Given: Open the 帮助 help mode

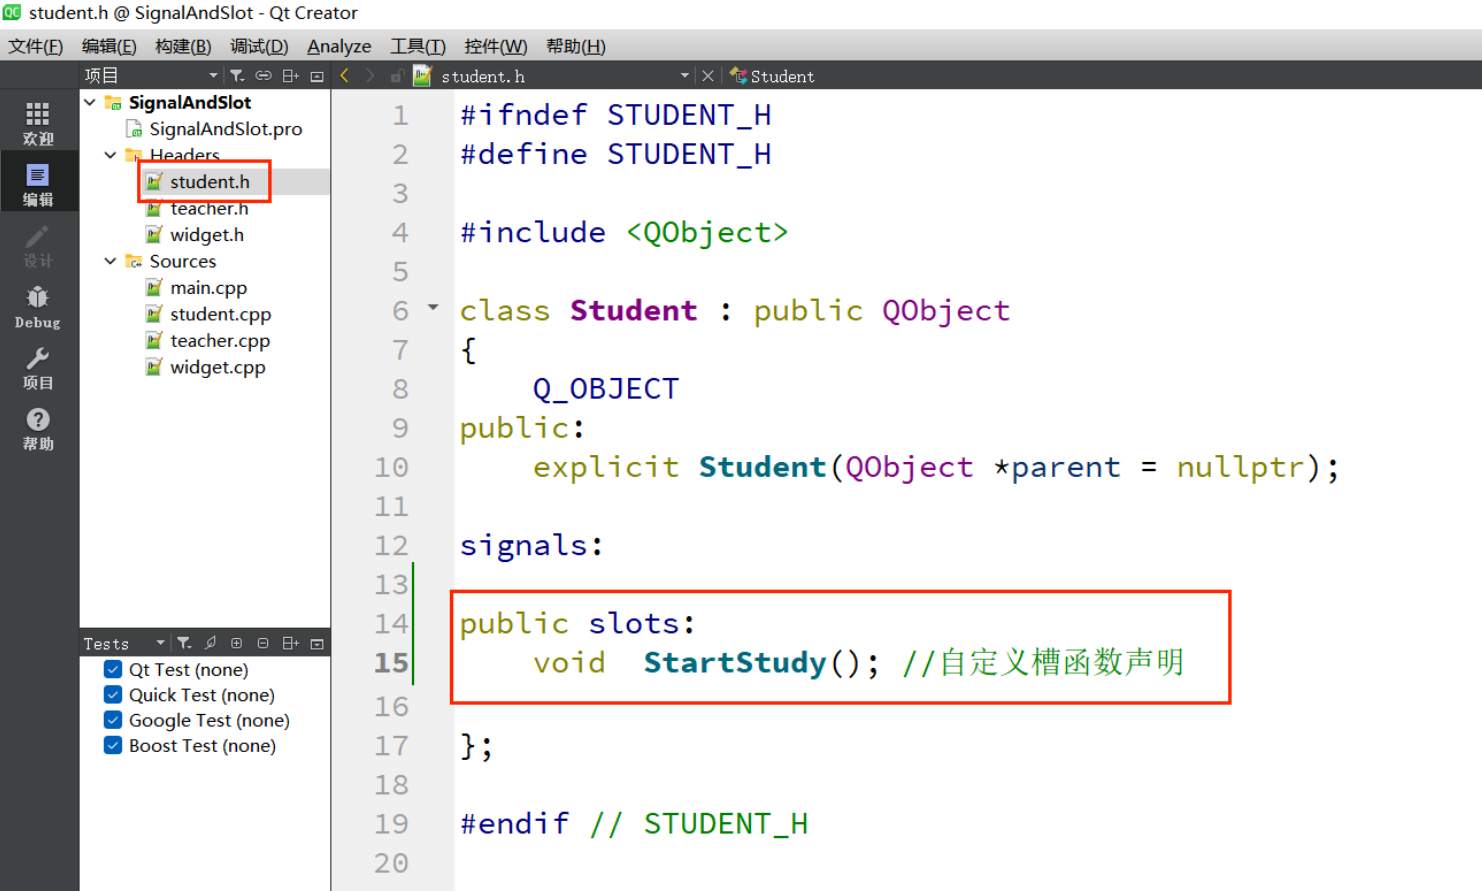Looking at the screenshot, I should click(38, 429).
